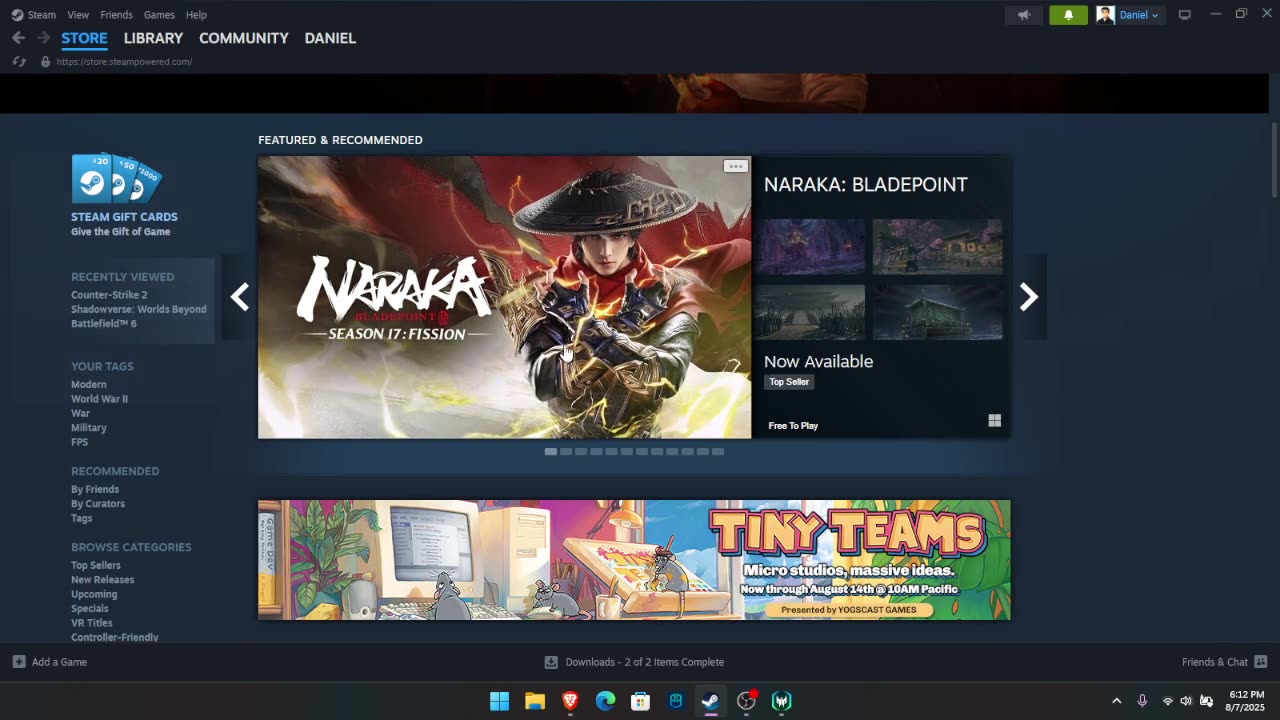Image resolution: width=1280 pixels, height=720 pixels.
Task: Open the Tiny Teams event banner
Action: pyautogui.click(x=634, y=560)
